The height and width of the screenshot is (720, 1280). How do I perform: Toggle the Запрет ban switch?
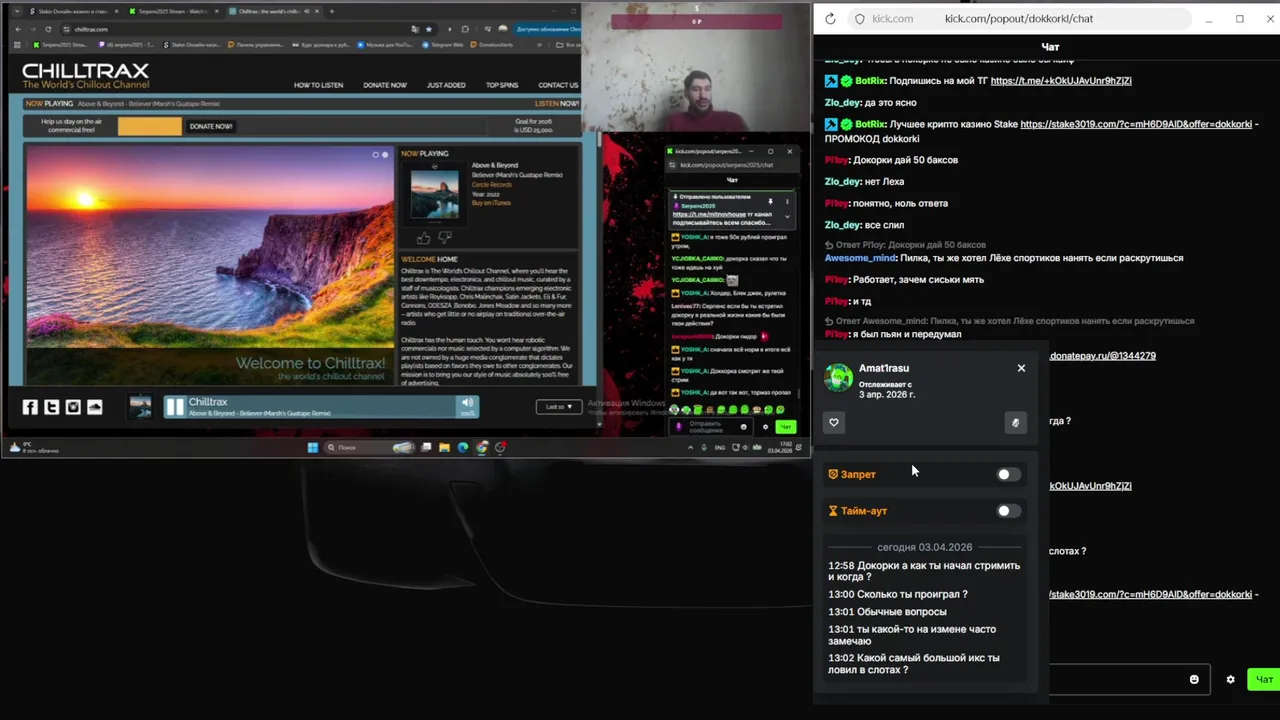1008,474
